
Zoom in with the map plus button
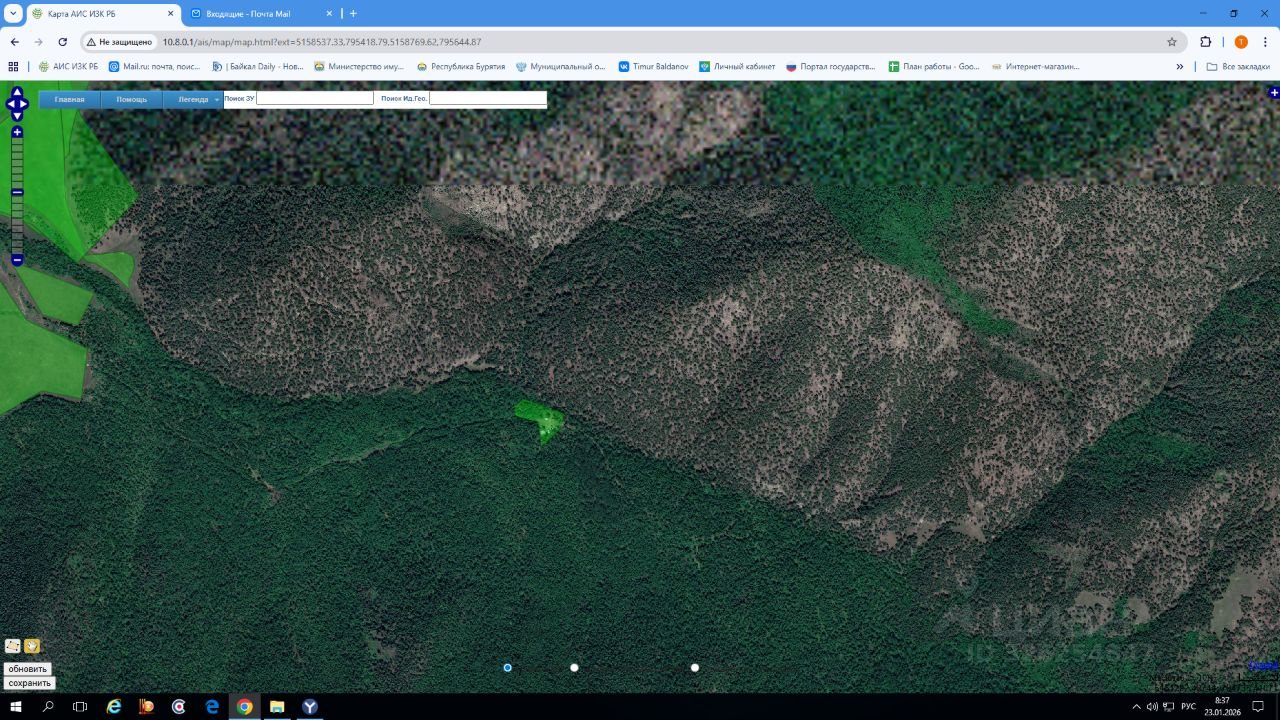[17, 132]
